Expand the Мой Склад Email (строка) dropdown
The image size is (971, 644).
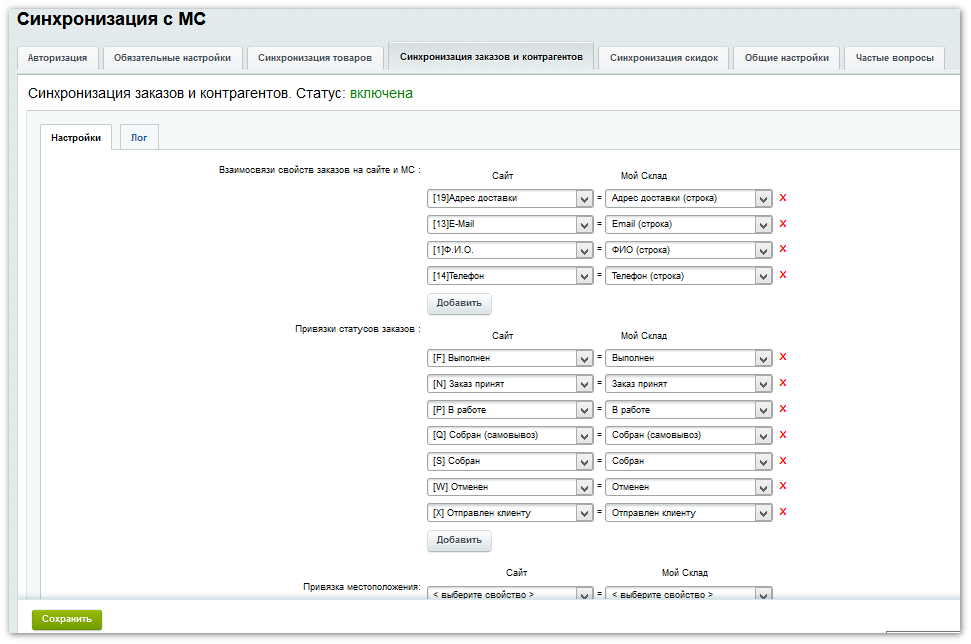[689, 224]
